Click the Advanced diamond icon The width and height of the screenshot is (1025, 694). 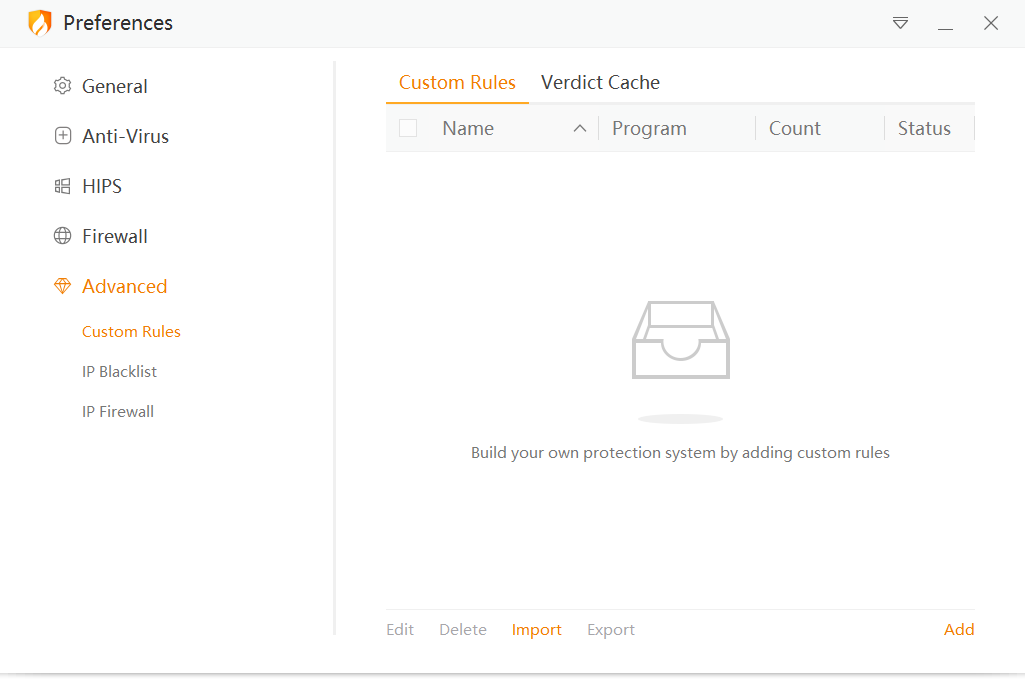[62, 286]
